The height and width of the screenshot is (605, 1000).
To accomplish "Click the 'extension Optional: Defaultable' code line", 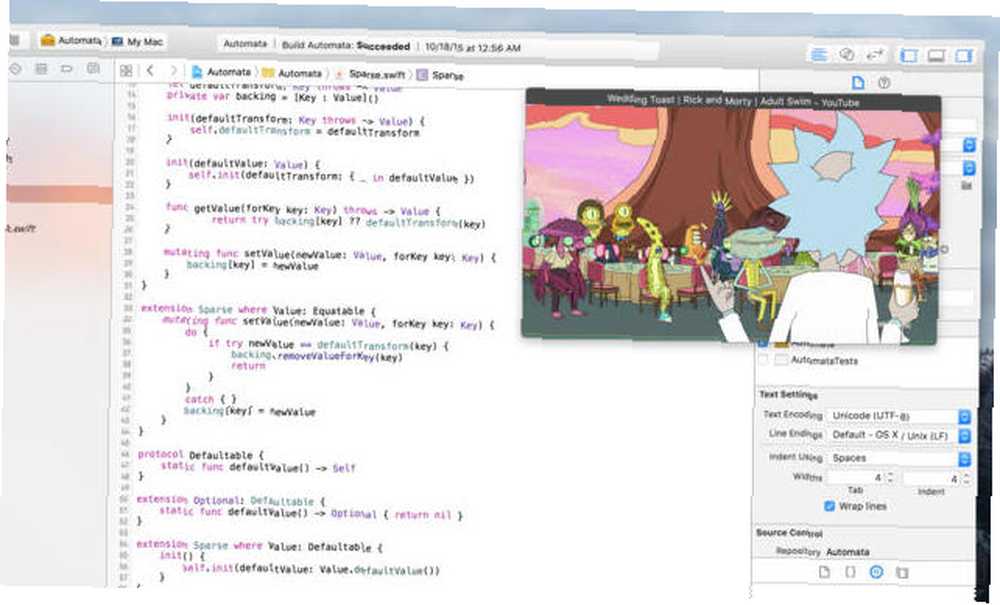I will pos(232,500).
